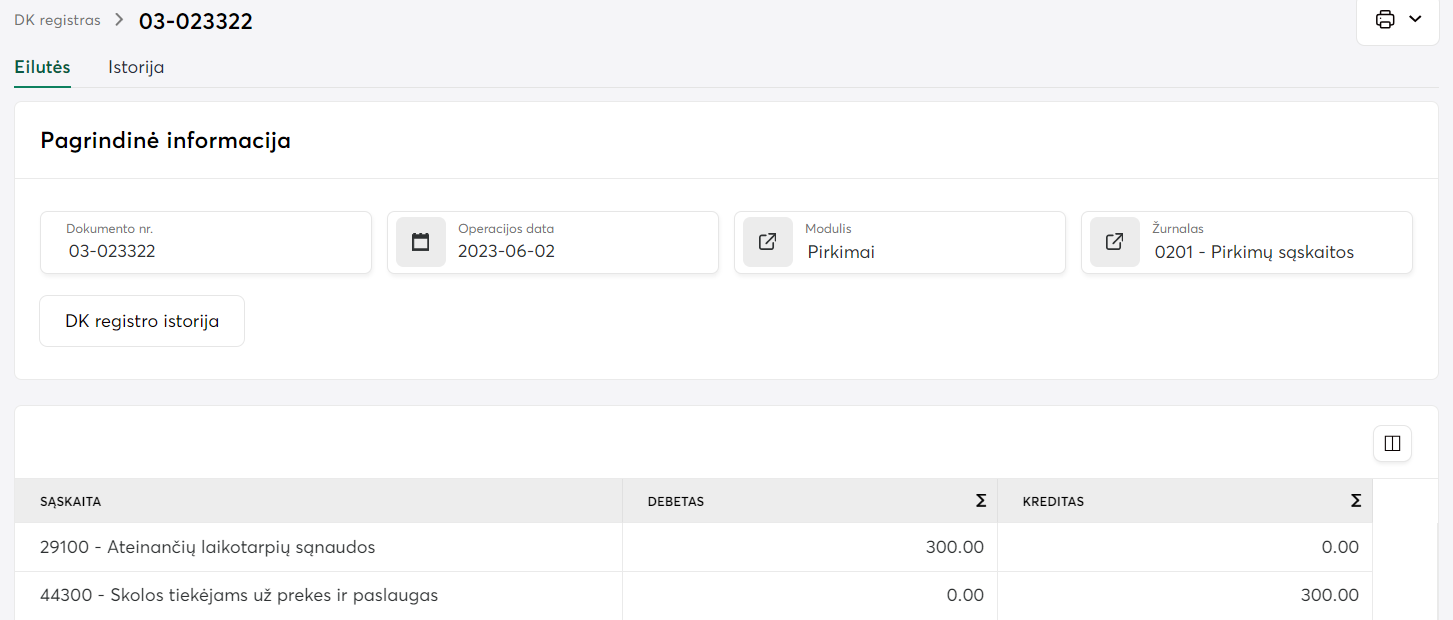Open the Žurnalas external link icon

coord(1115,242)
